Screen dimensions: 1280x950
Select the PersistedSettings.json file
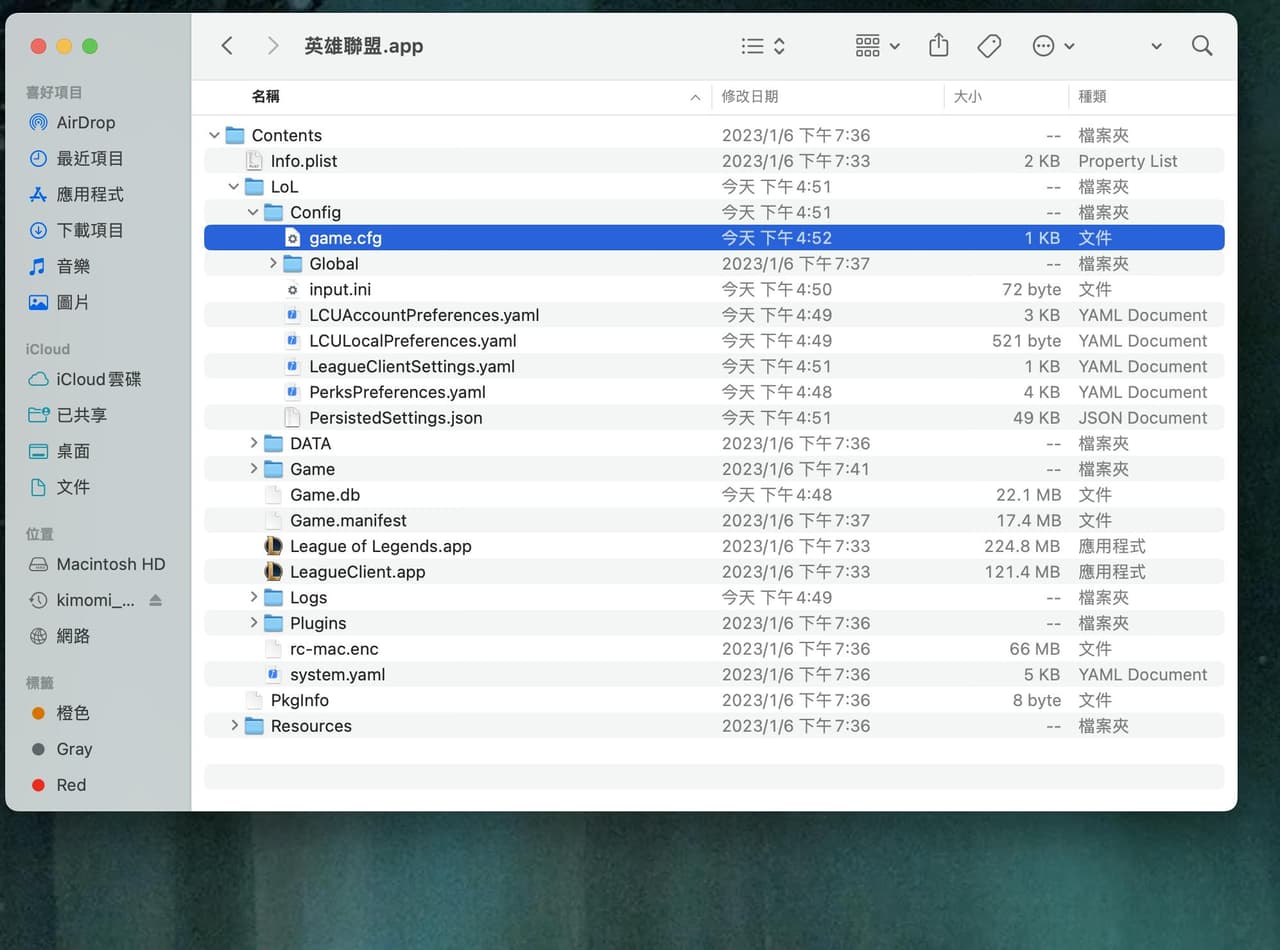[714, 418]
